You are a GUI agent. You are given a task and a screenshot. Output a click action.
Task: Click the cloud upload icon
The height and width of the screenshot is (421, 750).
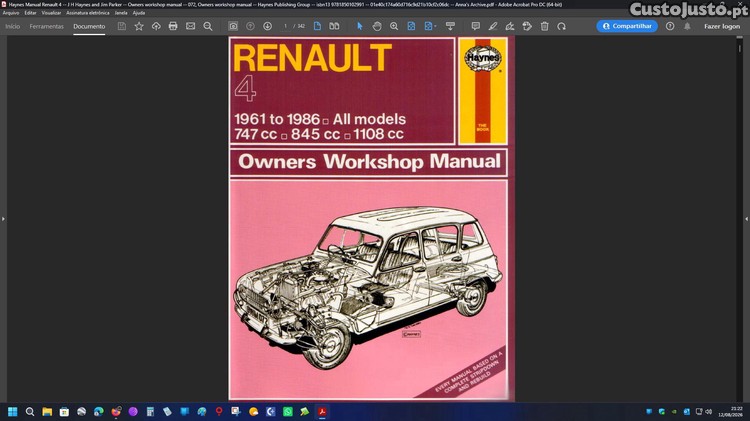pyautogui.click(x=156, y=26)
